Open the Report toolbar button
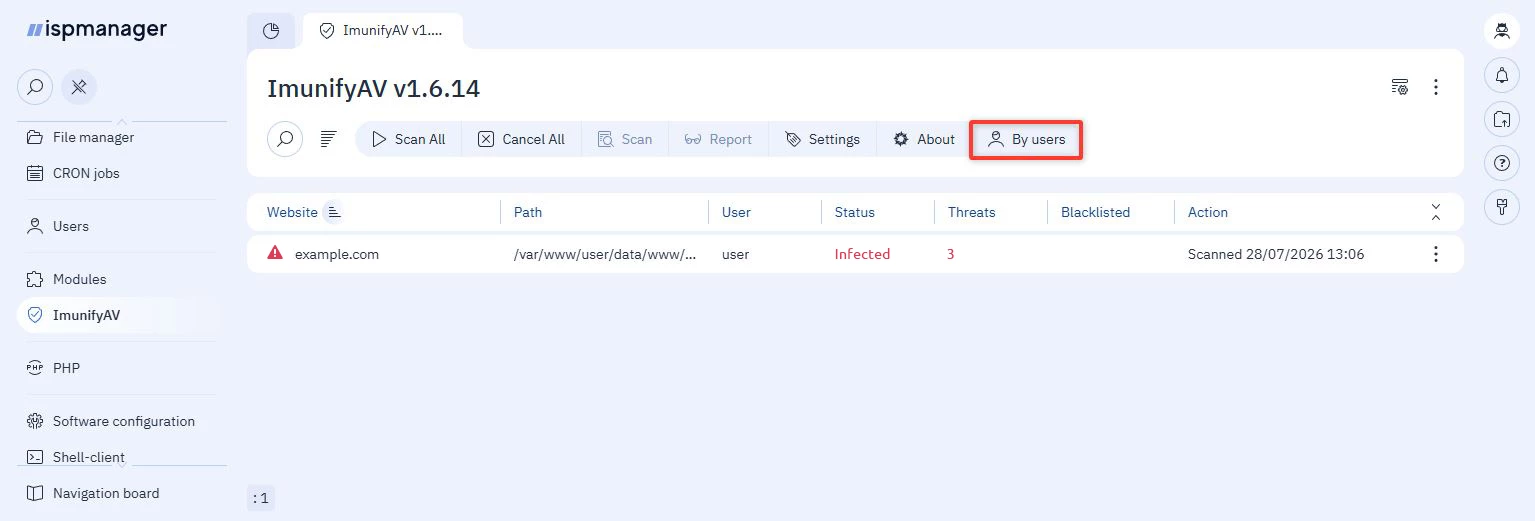This screenshot has width=1535, height=521. pyautogui.click(x=718, y=139)
